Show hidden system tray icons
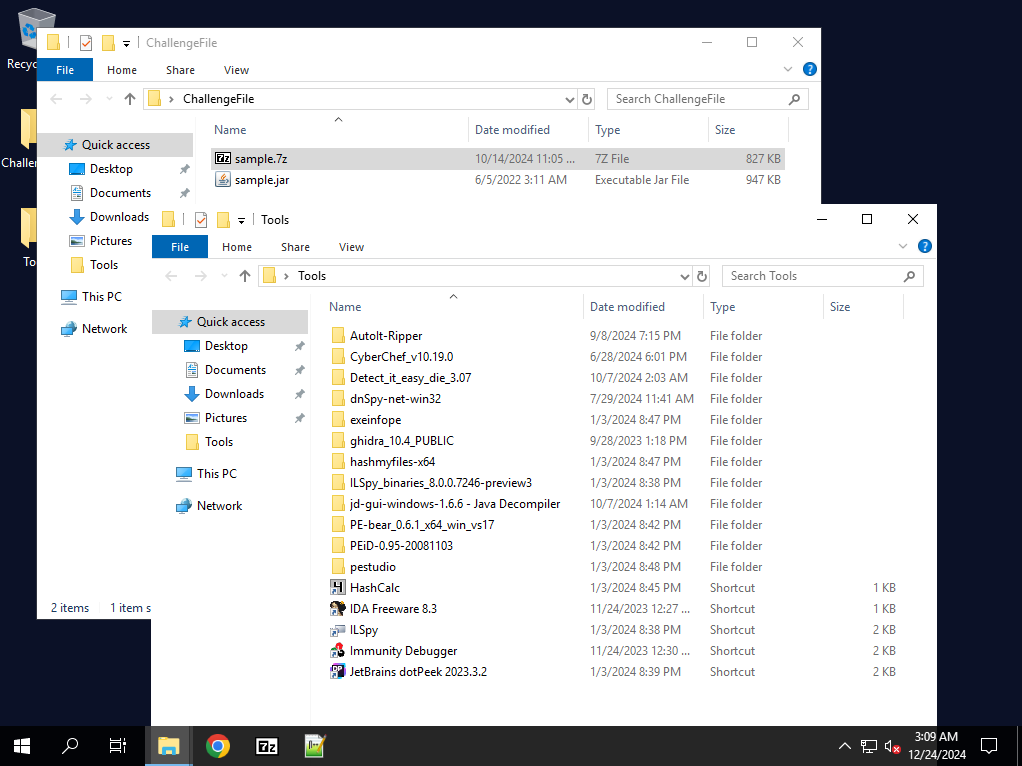1022x766 pixels. [x=844, y=746]
